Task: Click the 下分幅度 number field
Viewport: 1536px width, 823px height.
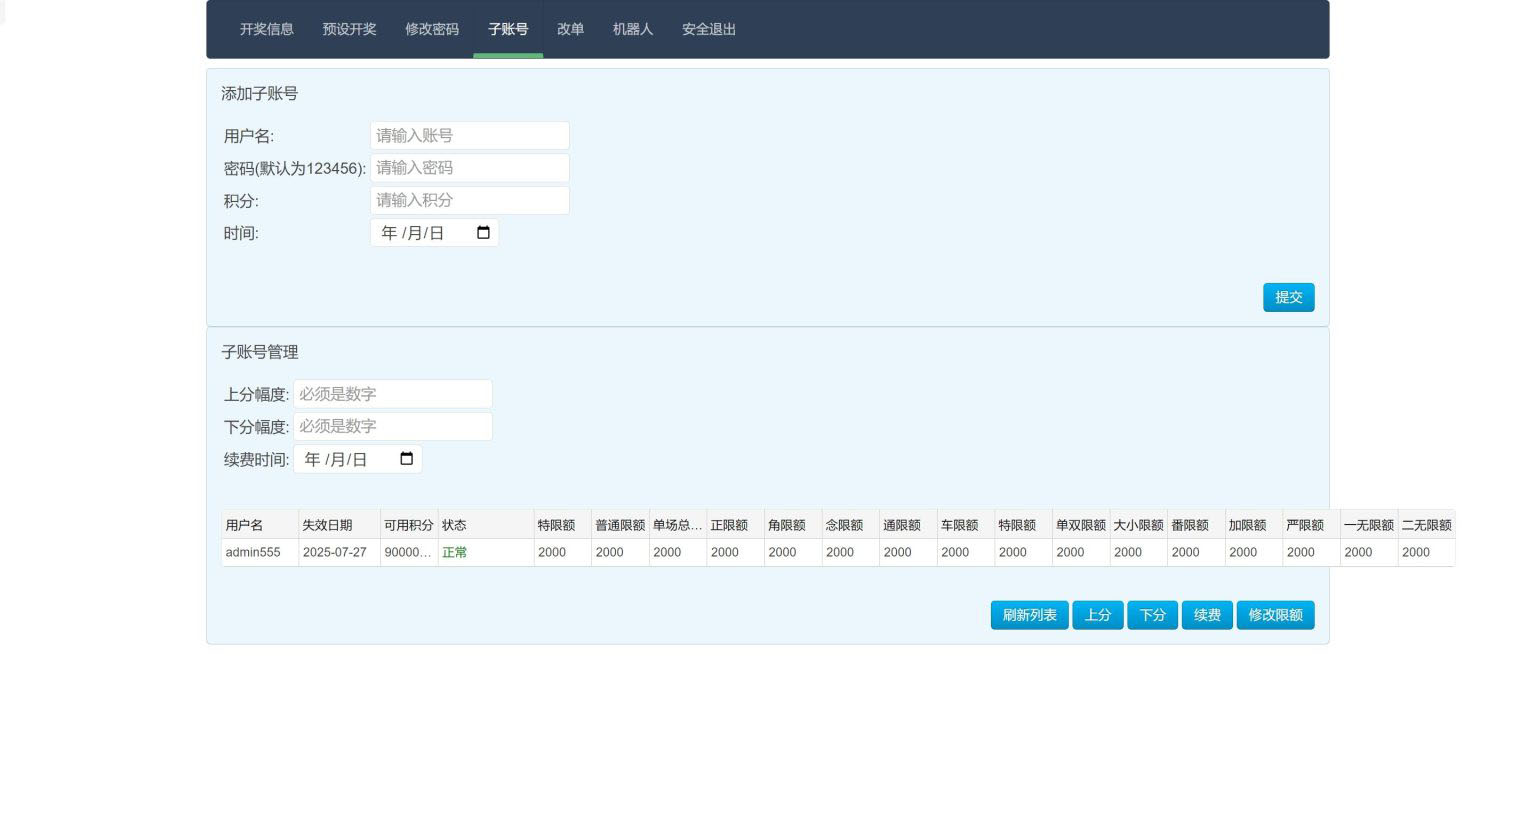Action: click(392, 426)
